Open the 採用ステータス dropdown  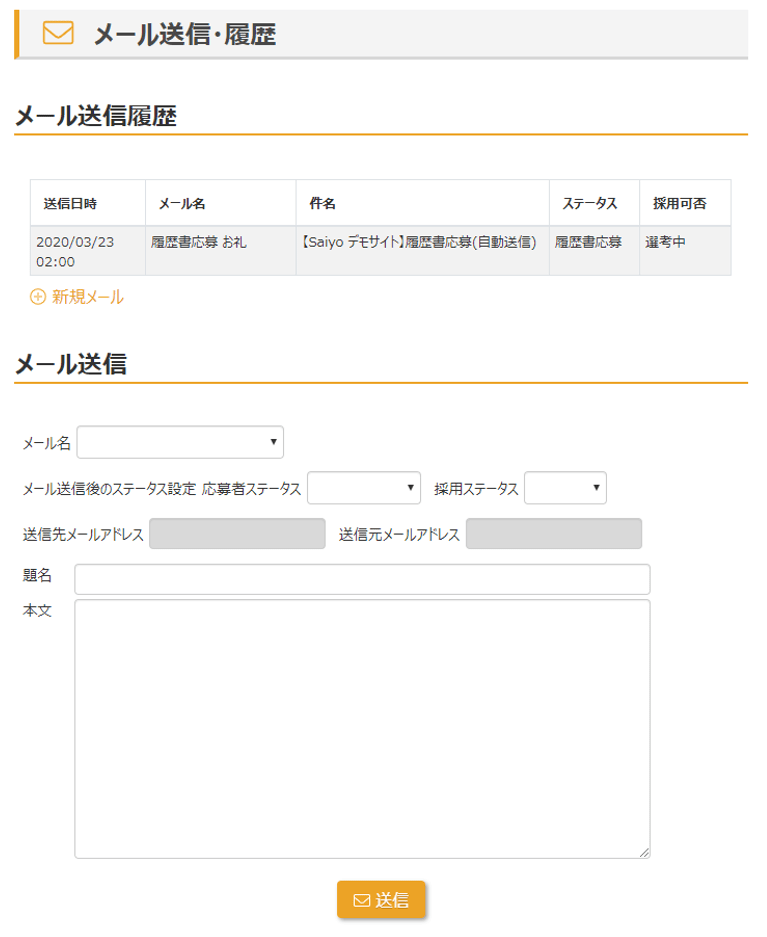pos(565,488)
